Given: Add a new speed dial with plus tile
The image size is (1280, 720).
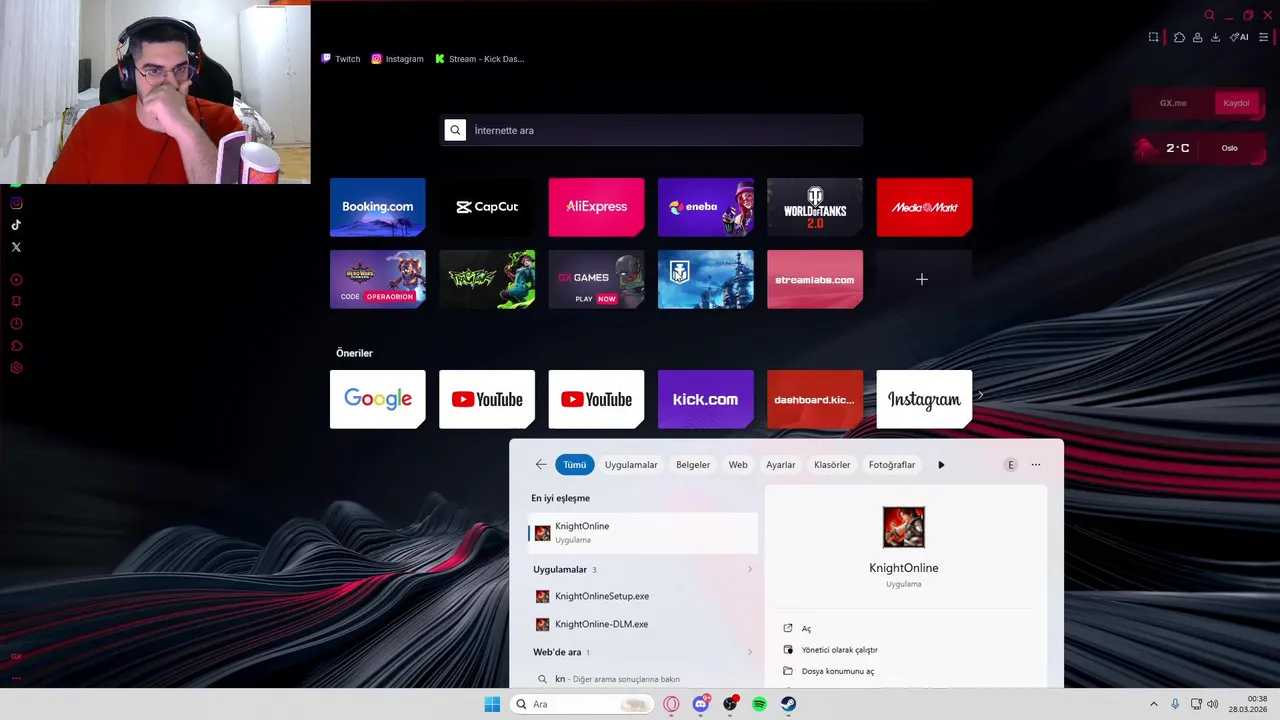Looking at the screenshot, I should (924, 279).
